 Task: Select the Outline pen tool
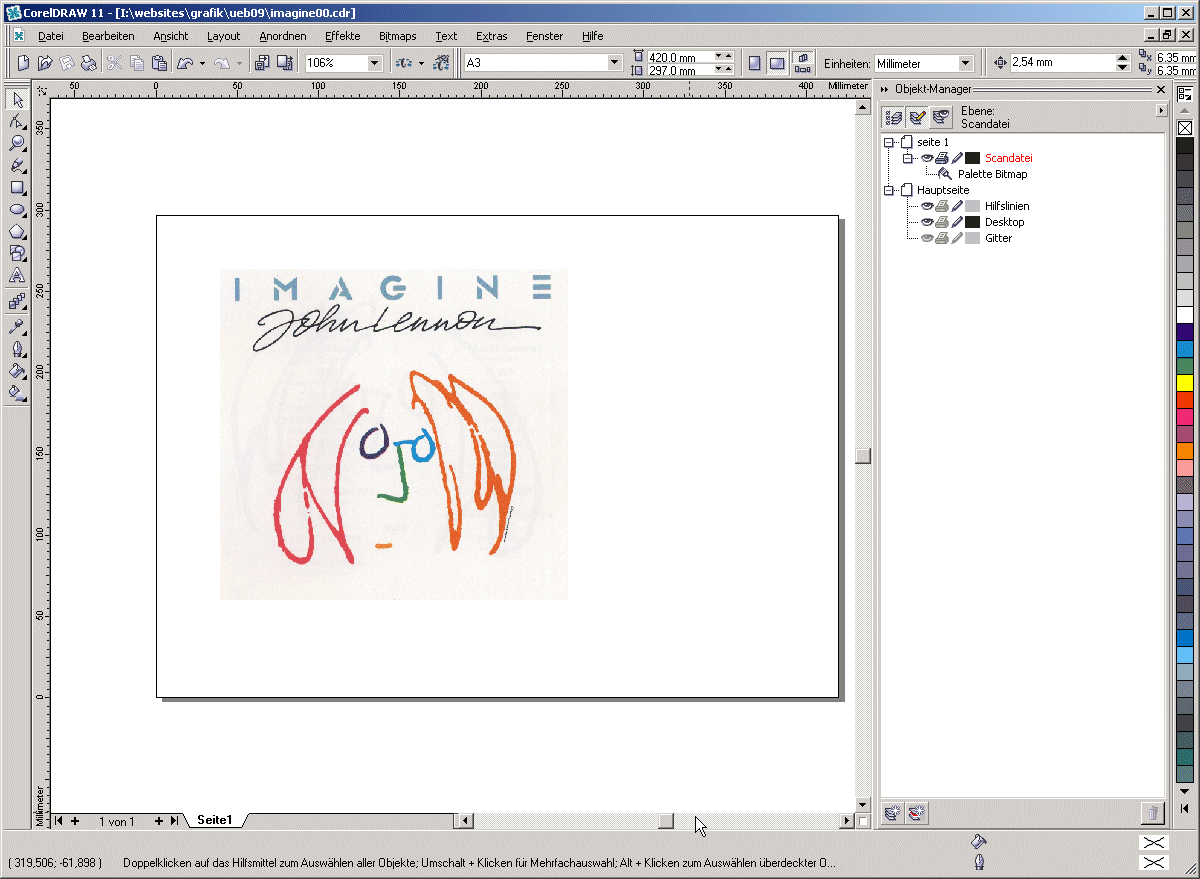coord(17,349)
